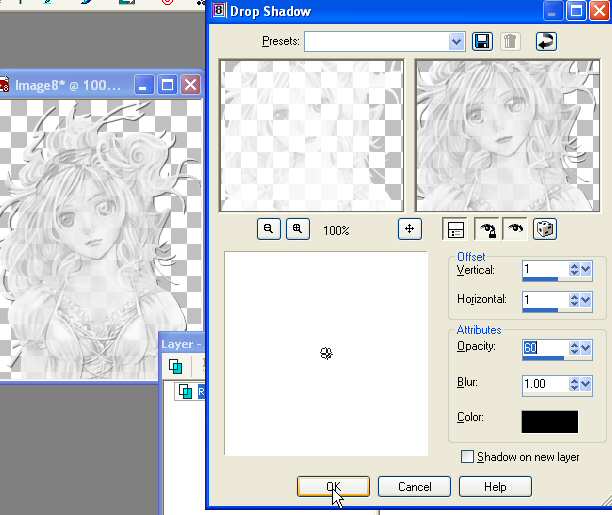Click the Vertical offset input field

tap(545, 269)
